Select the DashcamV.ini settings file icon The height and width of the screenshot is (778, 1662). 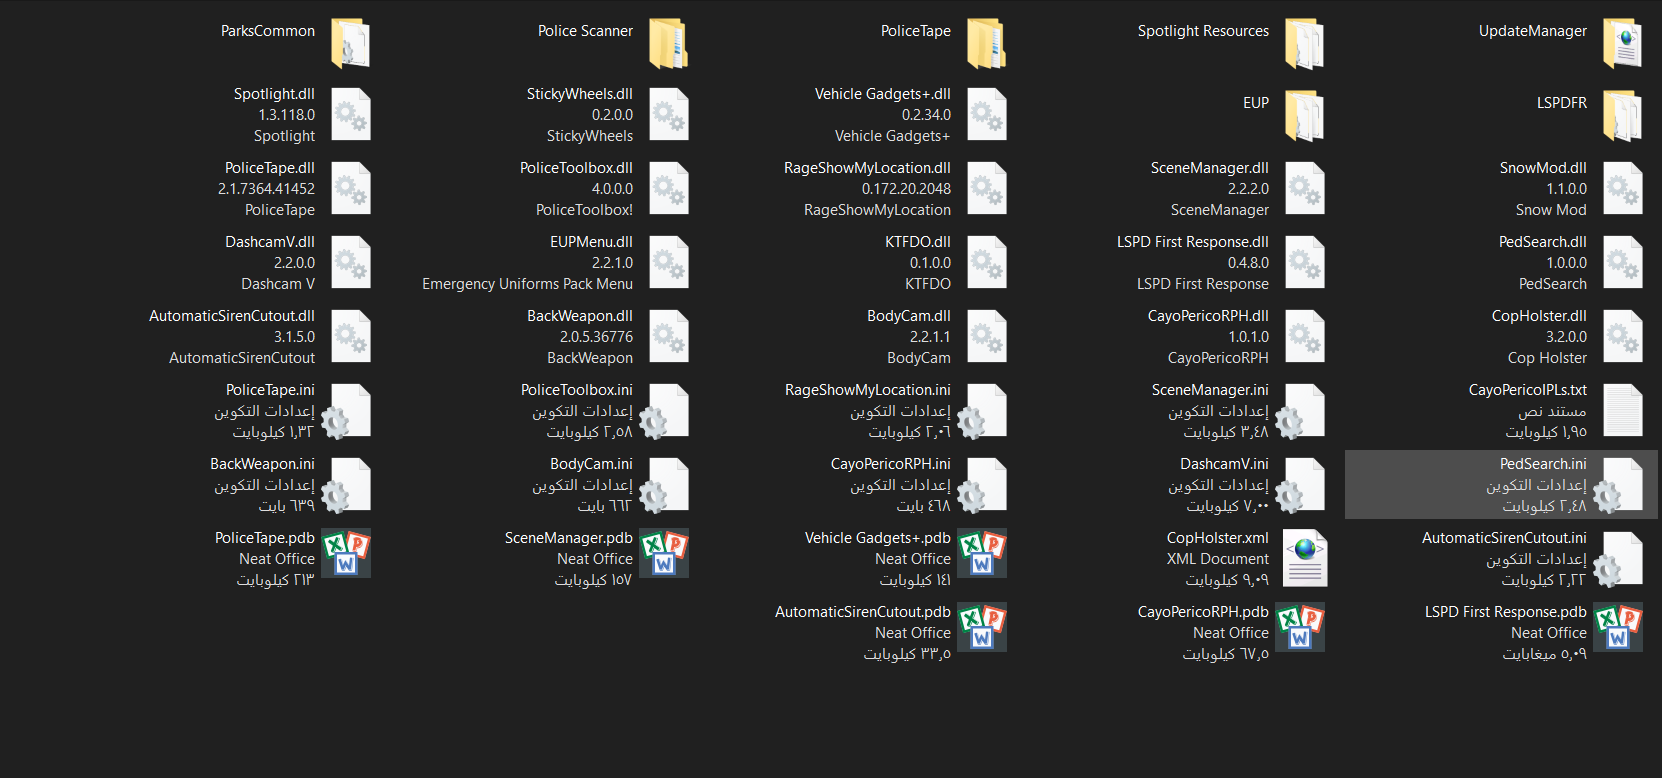[1301, 485]
